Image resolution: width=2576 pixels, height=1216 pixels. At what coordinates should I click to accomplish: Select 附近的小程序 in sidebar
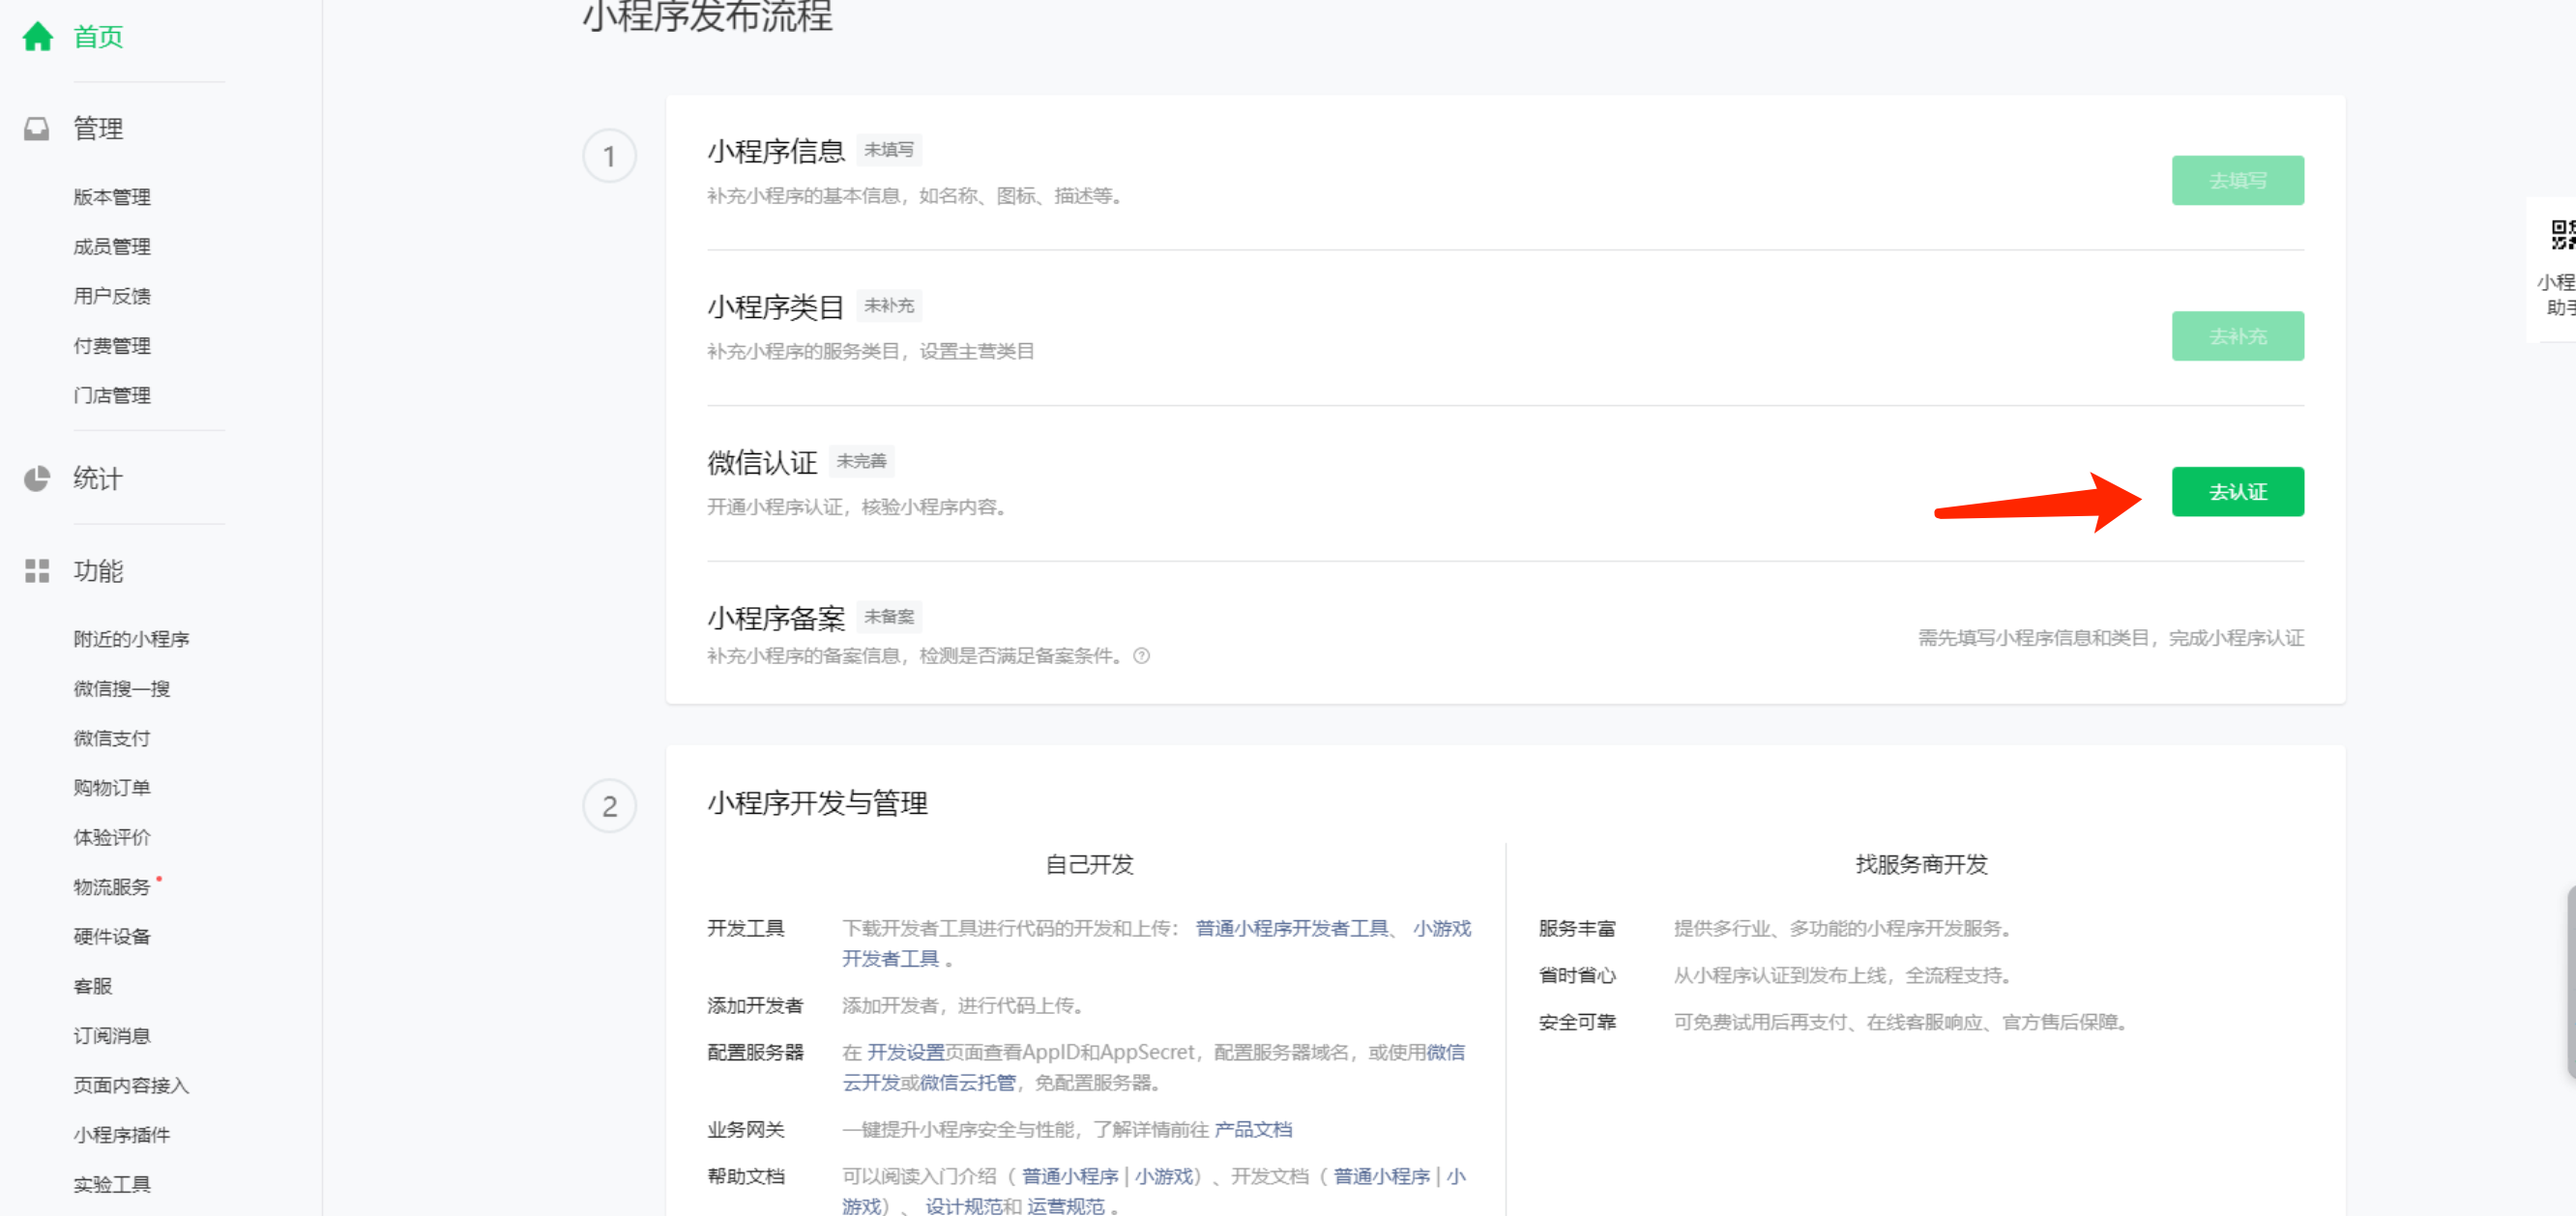(x=131, y=639)
